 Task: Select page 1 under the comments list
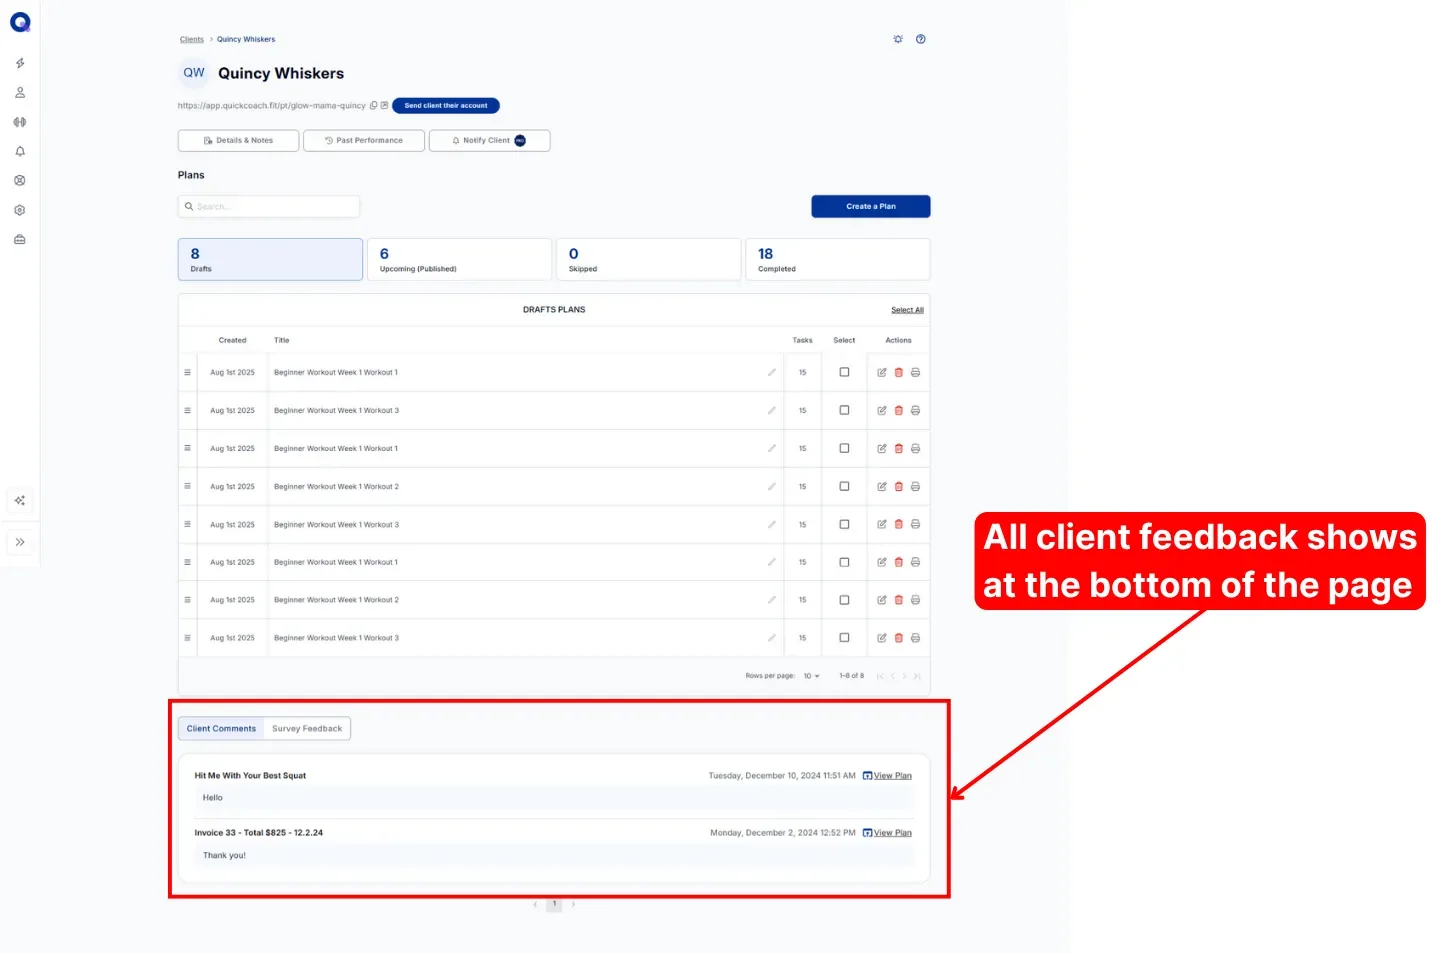tap(554, 904)
